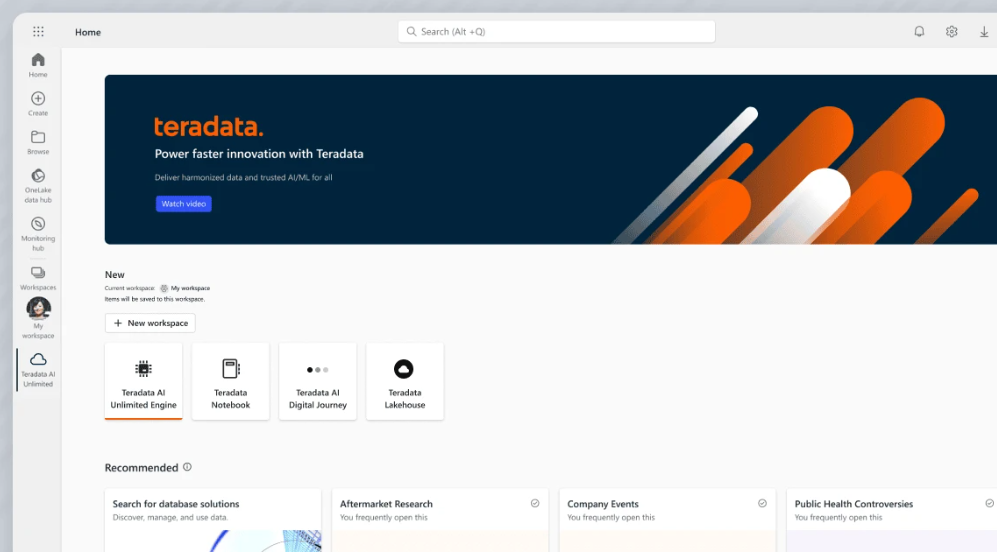The height and width of the screenshot is (552, 997).
Task: Open Search for database solutions card
Action: pos(213,520)
